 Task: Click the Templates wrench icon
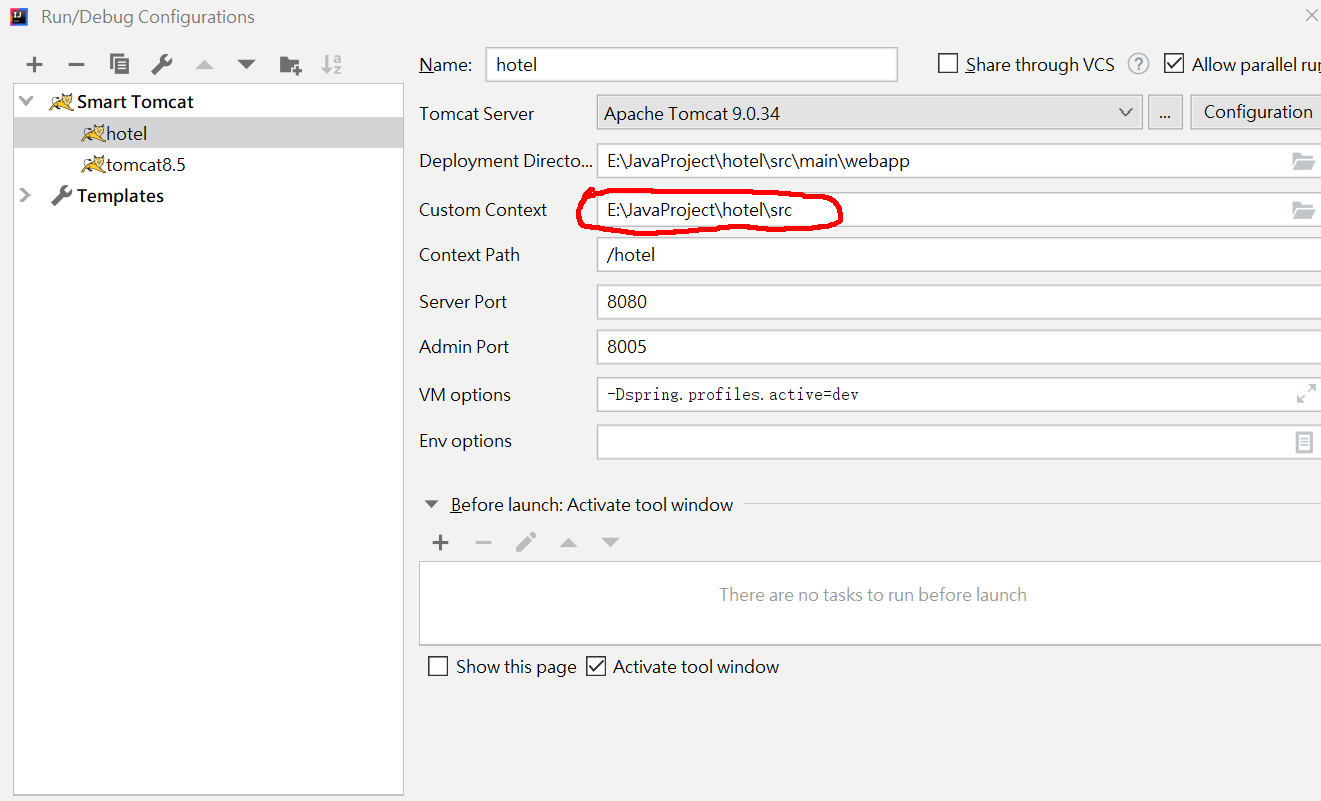pyautogui.click(x=61, y=196)
